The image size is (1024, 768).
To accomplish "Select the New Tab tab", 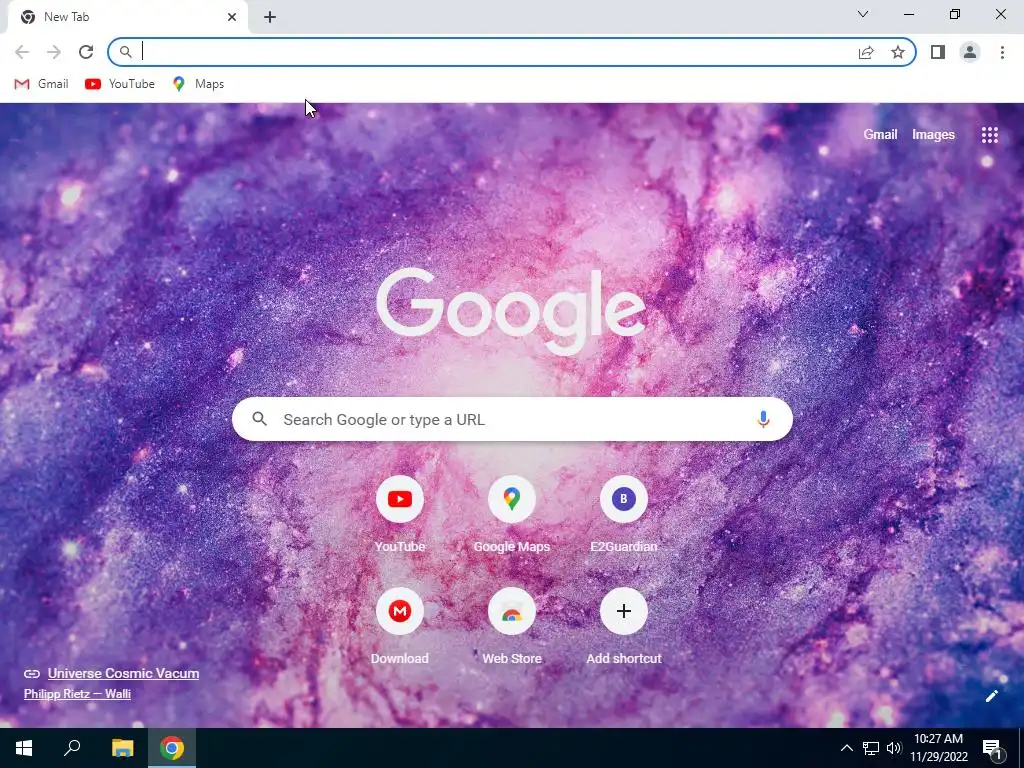I will point(127,17).
